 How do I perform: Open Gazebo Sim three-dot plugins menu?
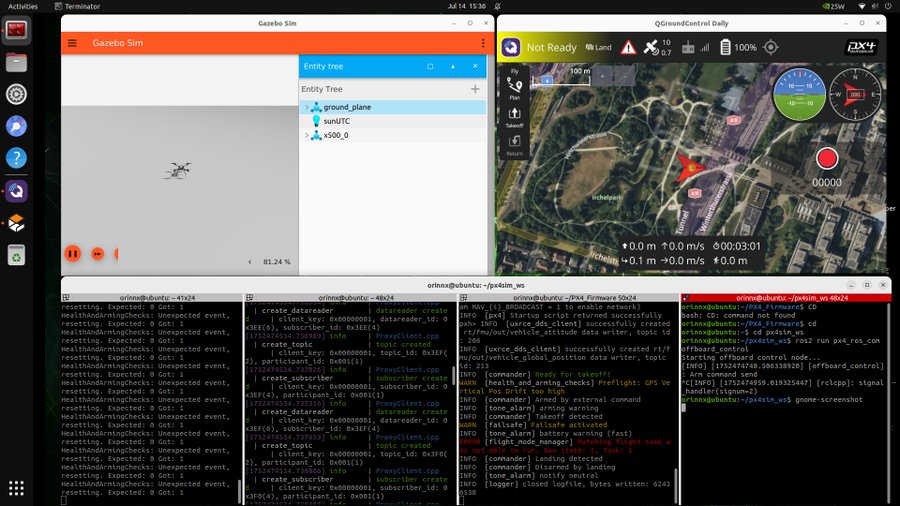pyautogui.click(x=483, y=43)
